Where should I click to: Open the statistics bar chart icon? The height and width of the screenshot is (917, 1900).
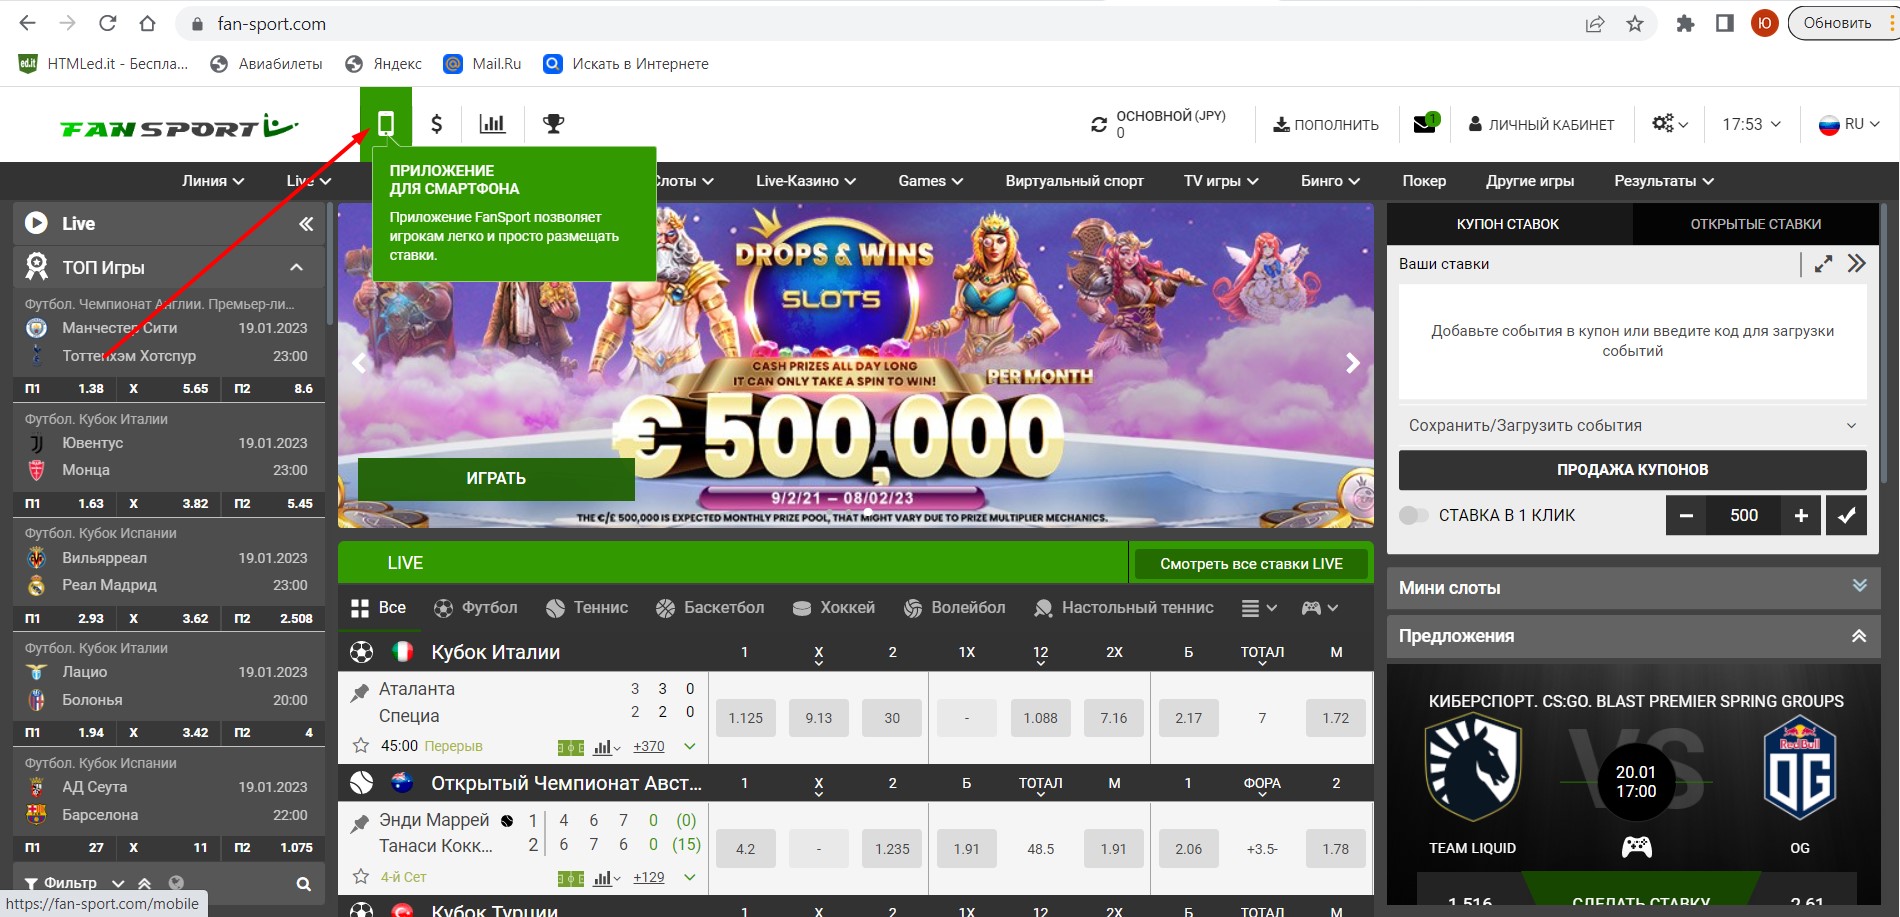pyautogui.click(x=492, y=124)
